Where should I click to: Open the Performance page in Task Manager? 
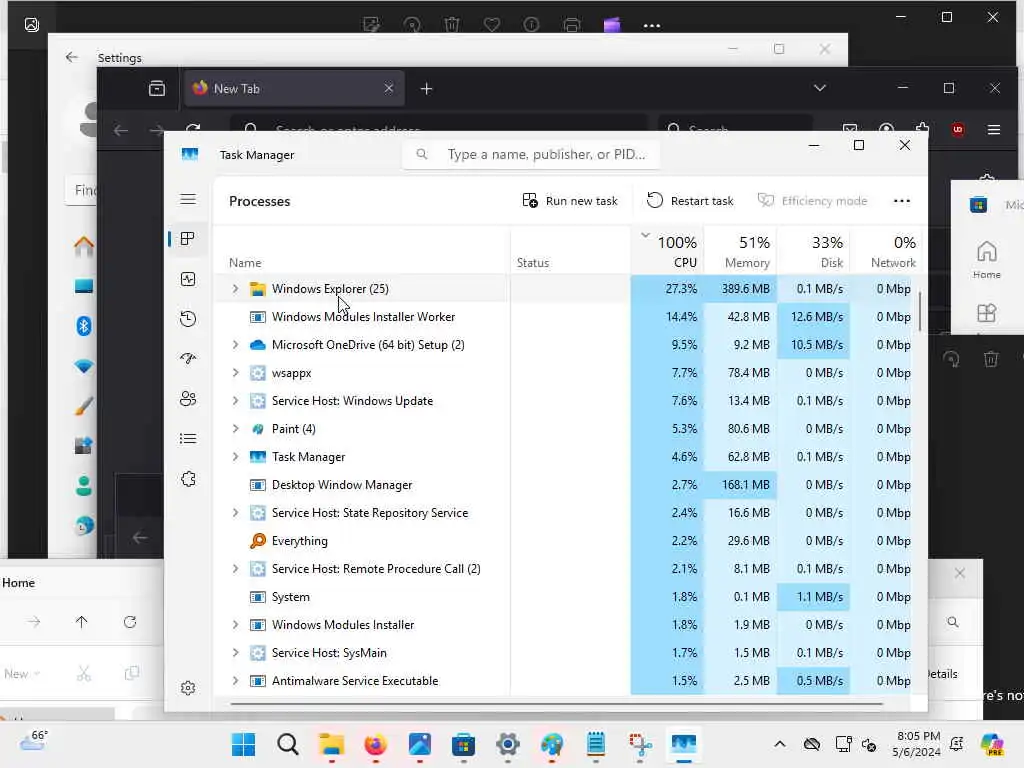[188, 280]
